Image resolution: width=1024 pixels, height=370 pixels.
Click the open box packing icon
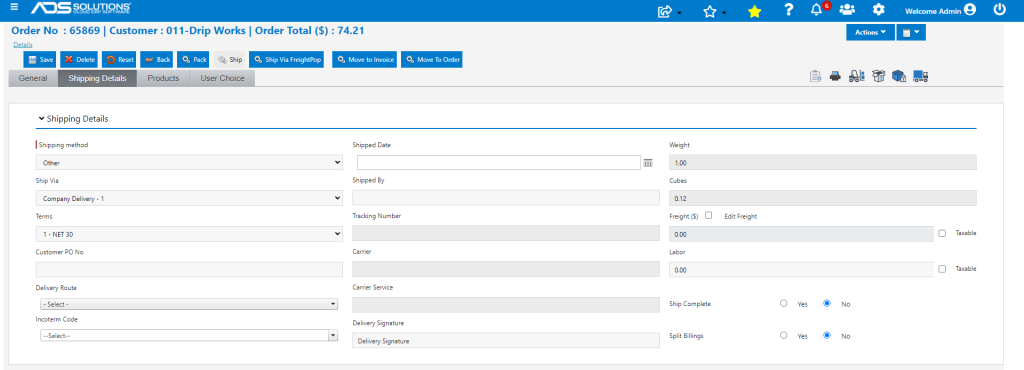coord(878,76)
